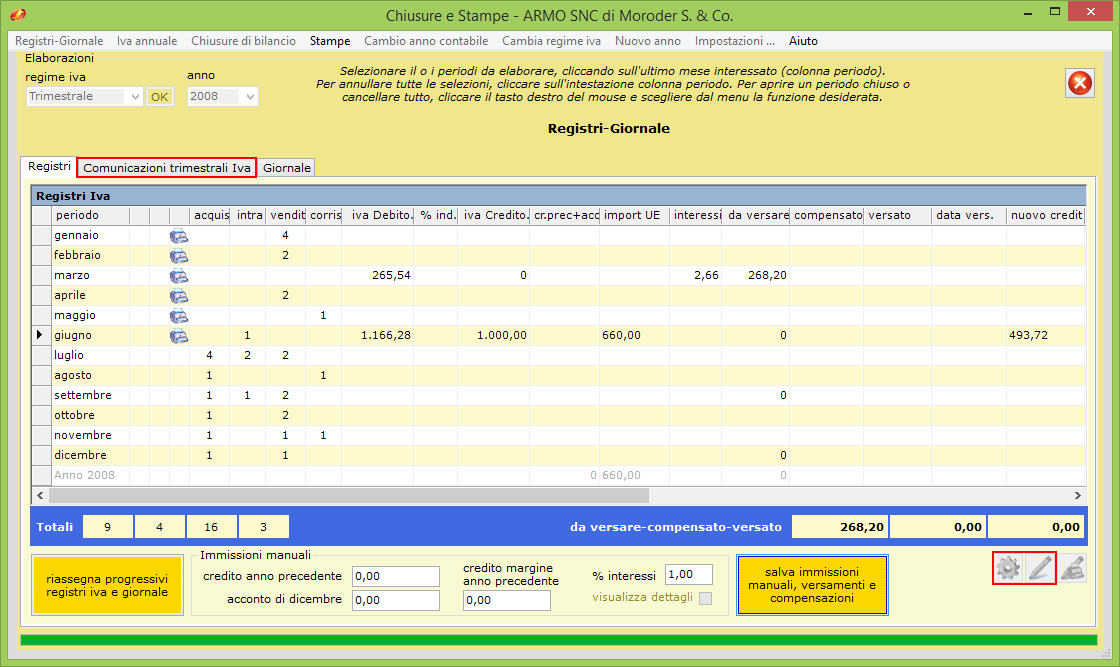Image resolution: width=1120 pixels, height=667 pixels.
Task: Toggle the visualizza dettagli checkbox
Action: [x=706, y=598]
